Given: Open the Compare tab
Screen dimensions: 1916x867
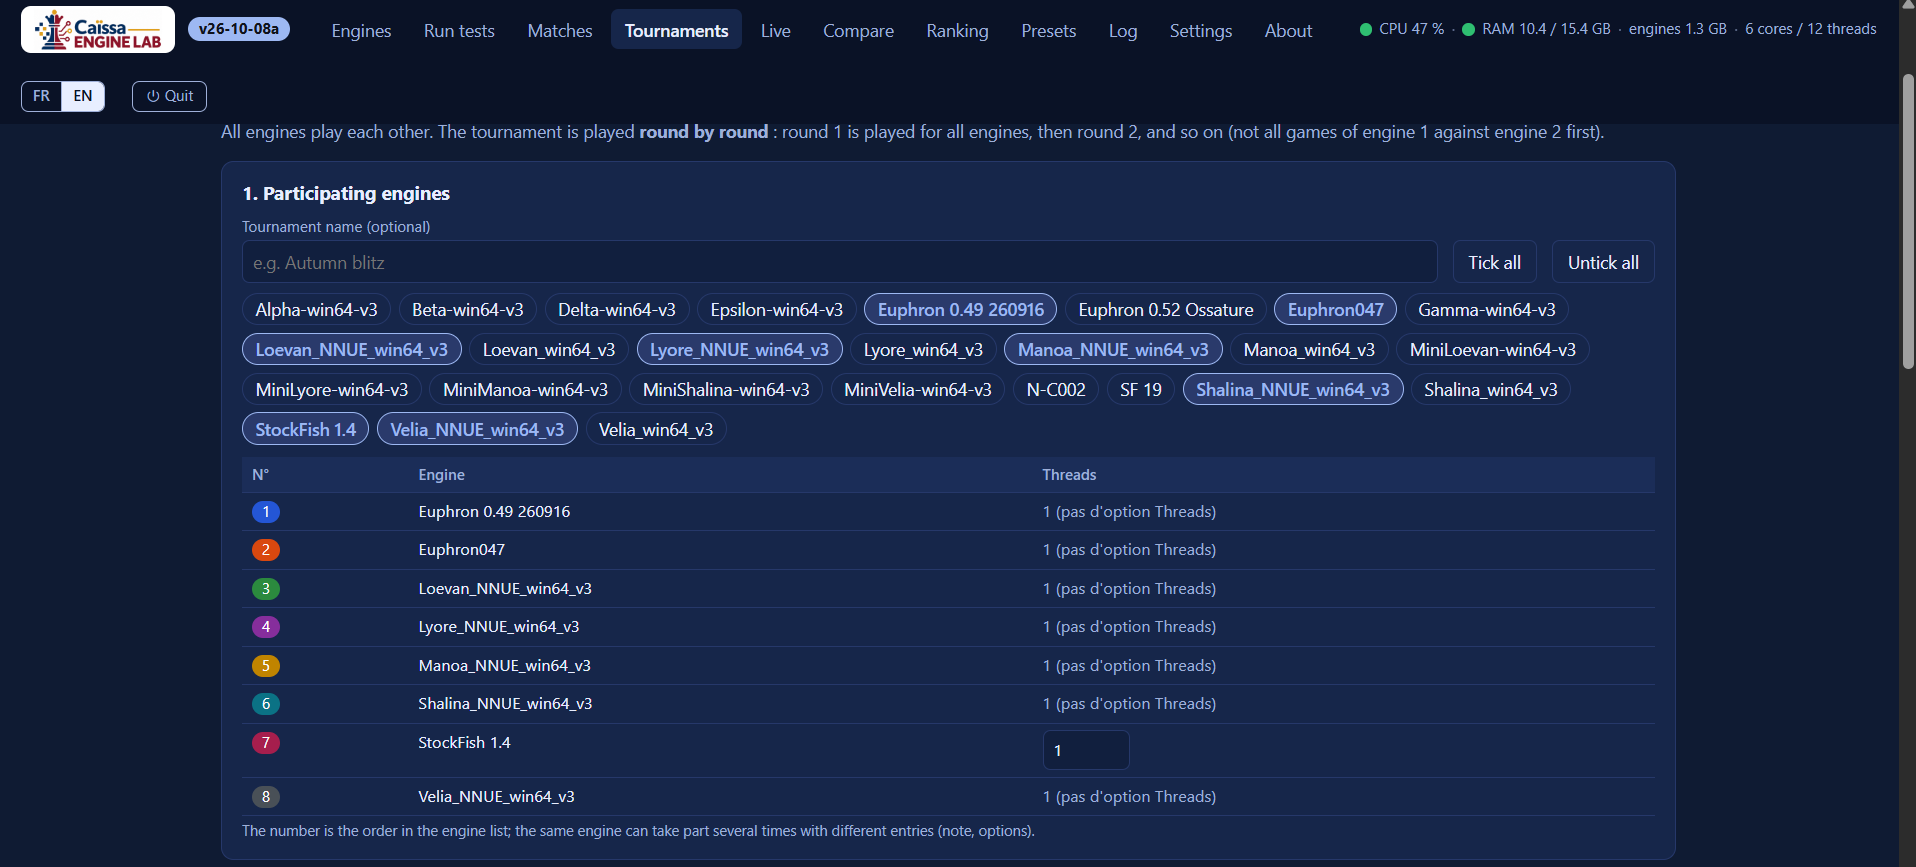Looking at the screenshot, I should (858, 30).
